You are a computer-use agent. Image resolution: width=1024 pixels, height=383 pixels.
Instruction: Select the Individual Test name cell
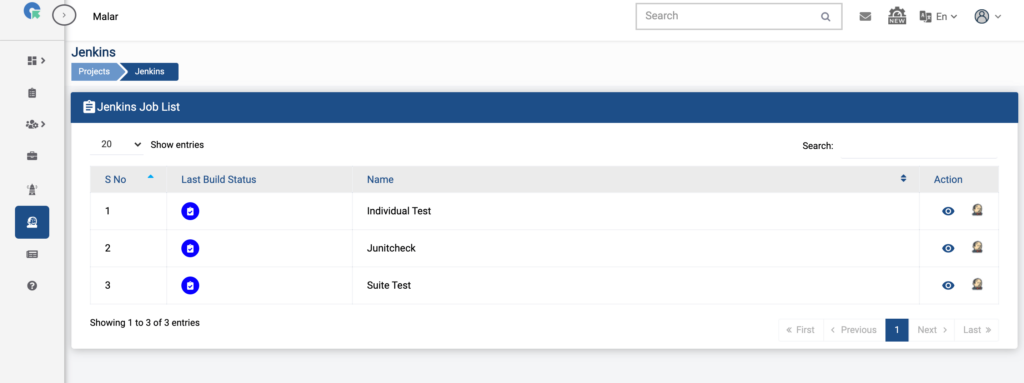(x=636, y=211)
